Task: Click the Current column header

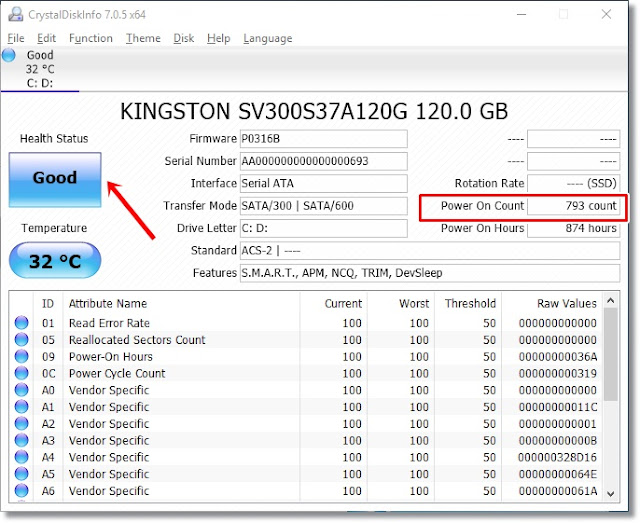Action: (333, 303)
